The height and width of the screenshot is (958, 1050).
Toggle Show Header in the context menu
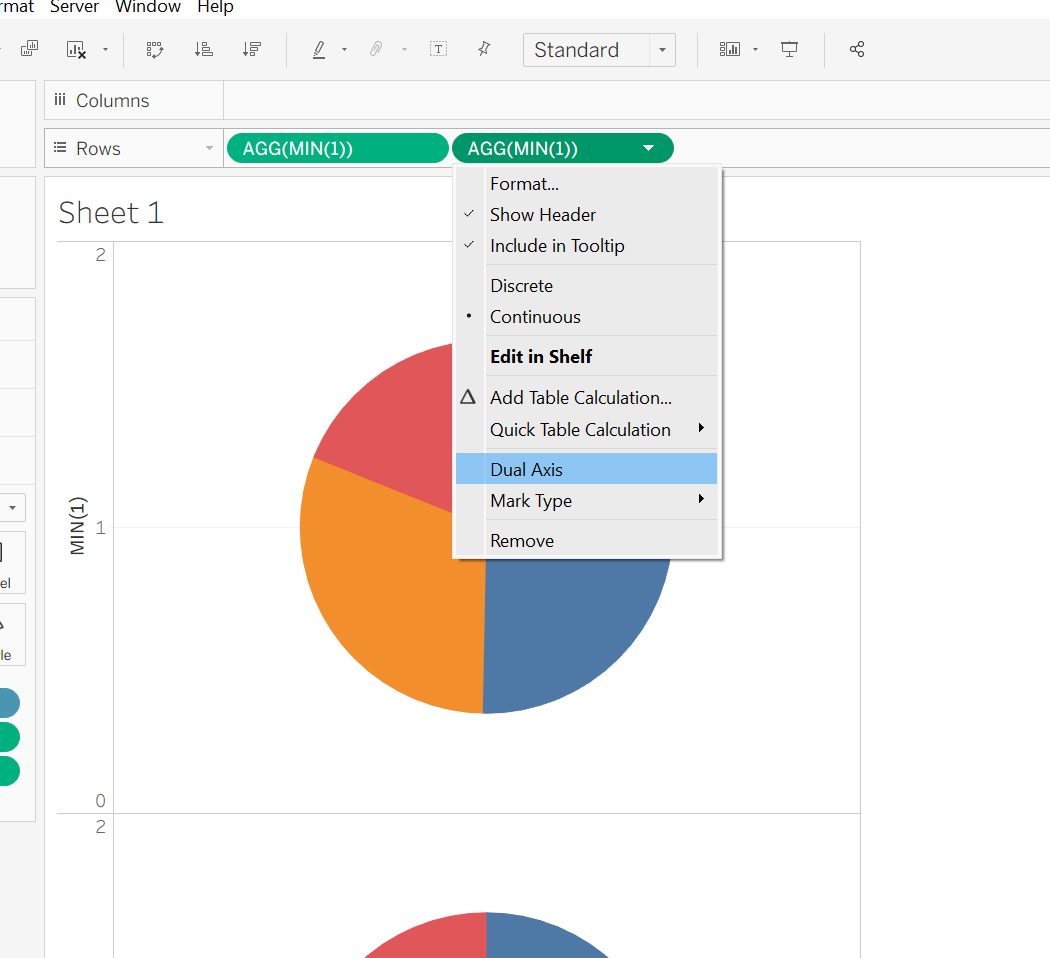pyautogui.click(x=587, y=215)
